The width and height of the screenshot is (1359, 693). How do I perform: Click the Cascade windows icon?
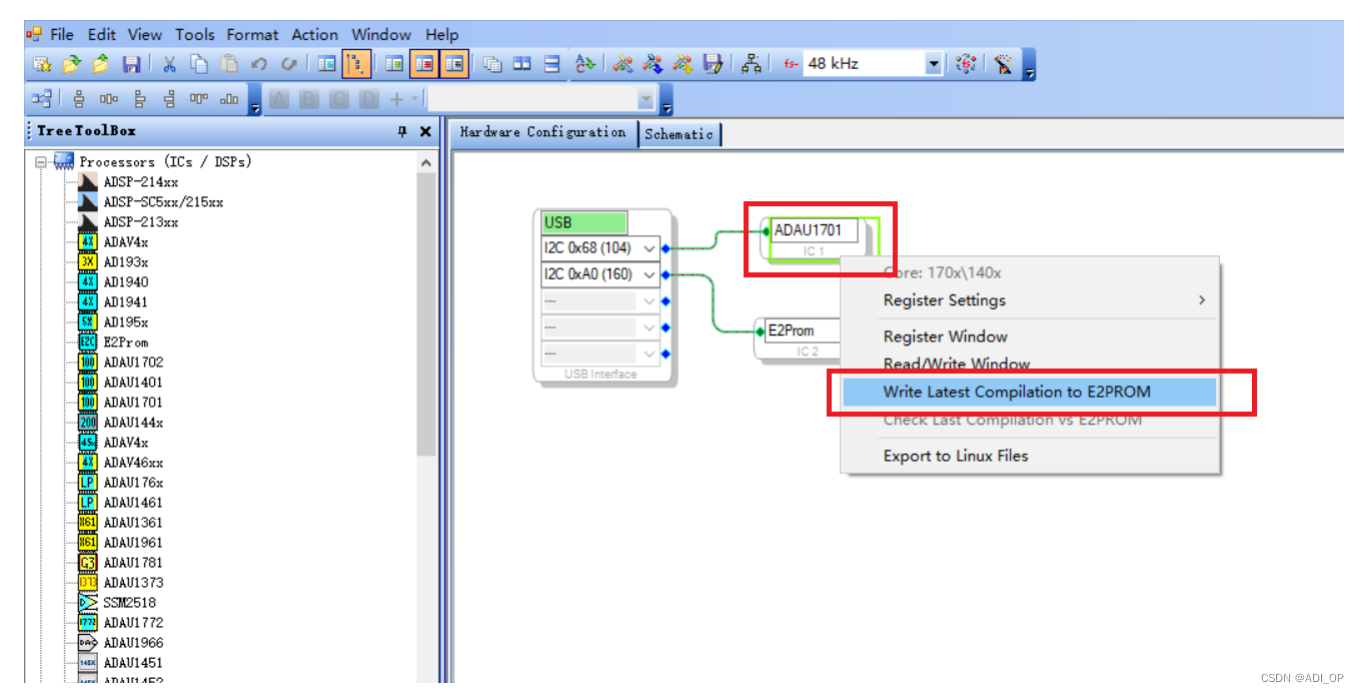pos(492,64)
